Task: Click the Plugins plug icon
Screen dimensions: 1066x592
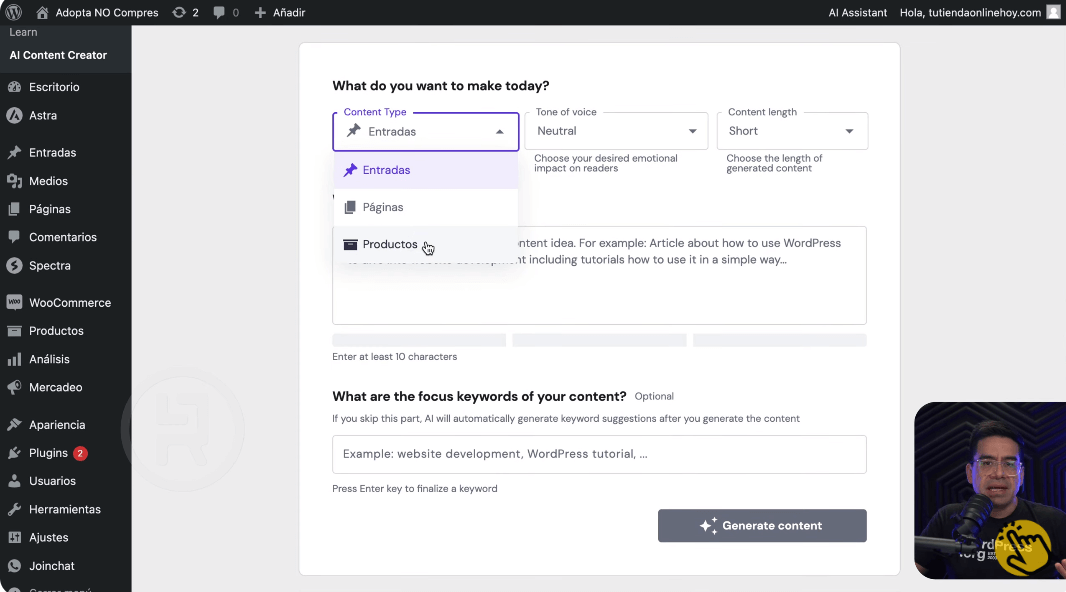Action: 14,453
